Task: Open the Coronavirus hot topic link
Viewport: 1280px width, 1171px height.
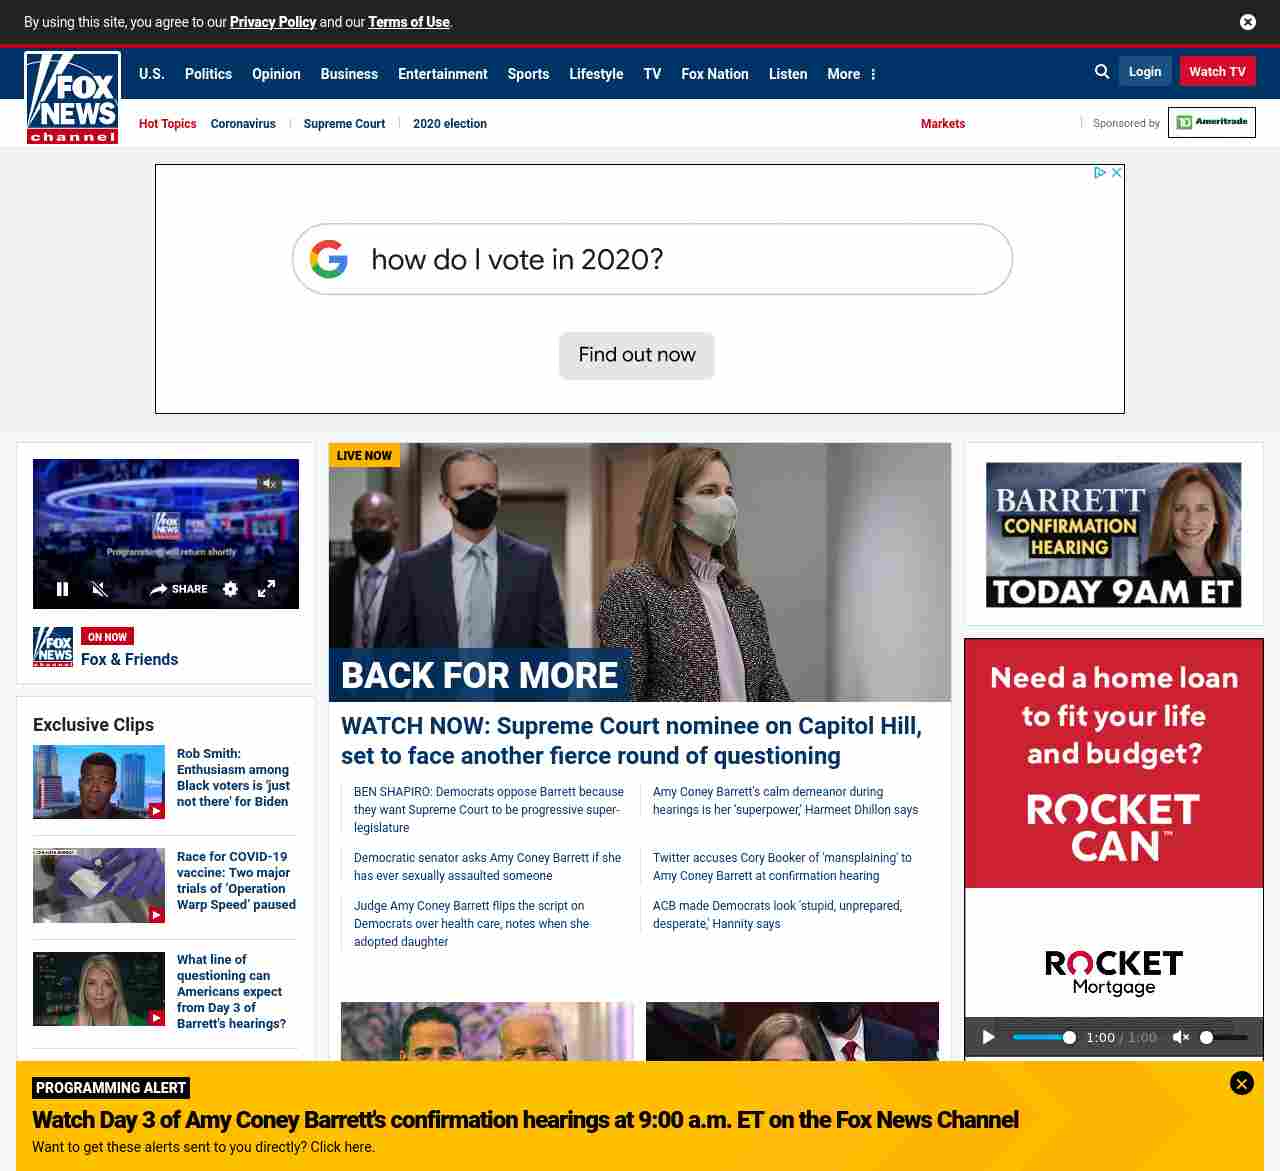Action: pyautogui.click(x=243, y=124)
